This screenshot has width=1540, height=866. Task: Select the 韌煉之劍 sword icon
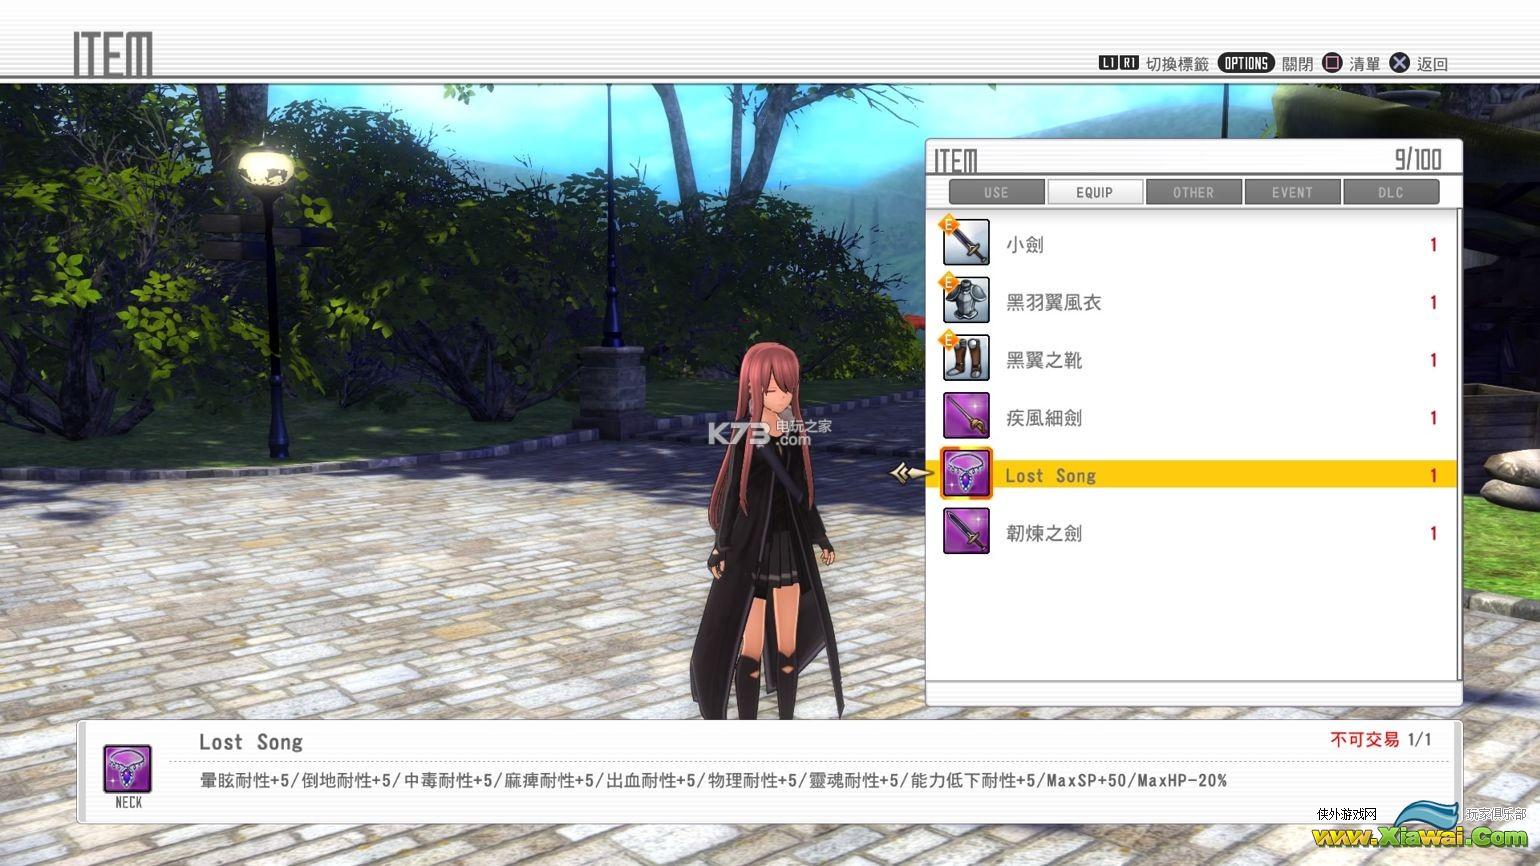966,532
